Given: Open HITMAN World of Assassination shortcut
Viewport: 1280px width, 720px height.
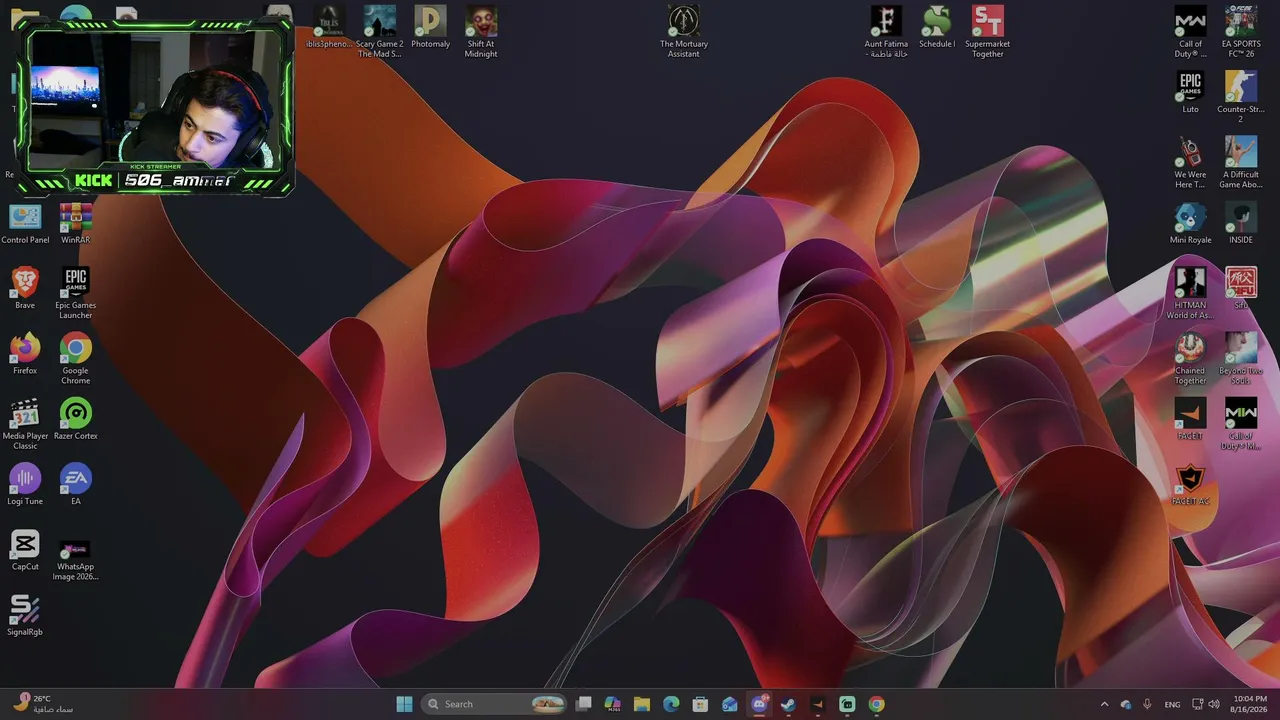Looking at the screenshot, I should (1190, 293).
